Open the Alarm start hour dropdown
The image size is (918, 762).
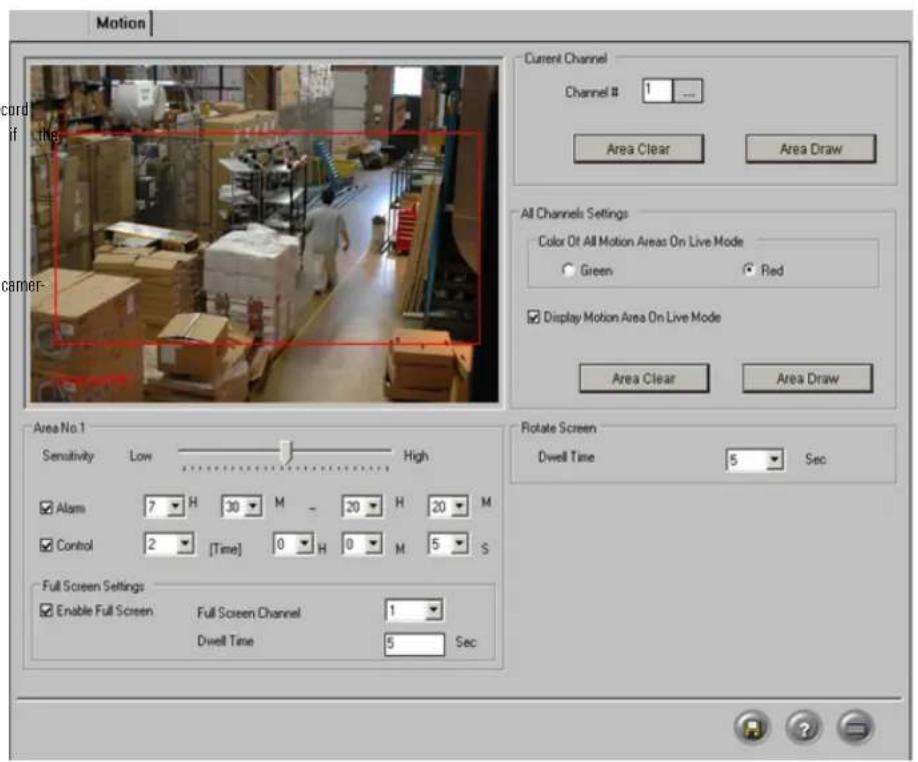(175, 506)
